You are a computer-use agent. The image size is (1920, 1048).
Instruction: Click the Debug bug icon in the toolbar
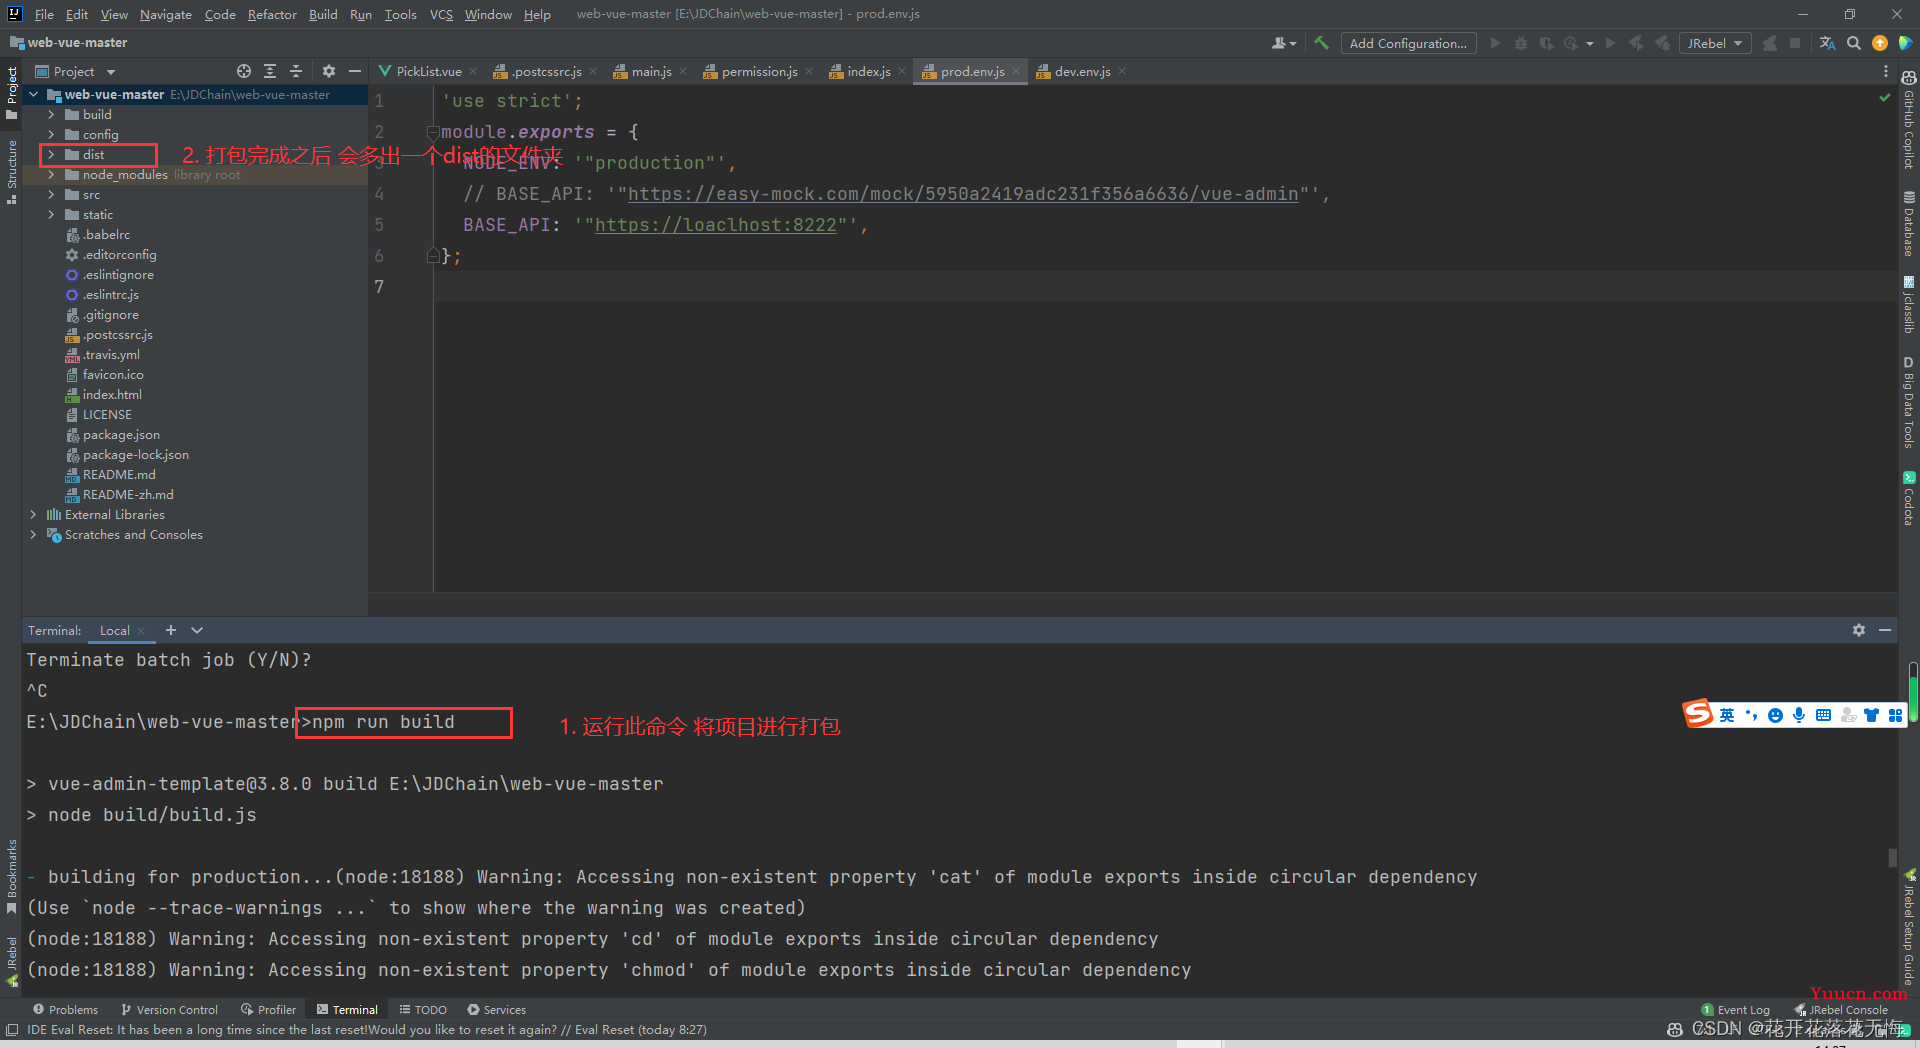coord(1520,43)
